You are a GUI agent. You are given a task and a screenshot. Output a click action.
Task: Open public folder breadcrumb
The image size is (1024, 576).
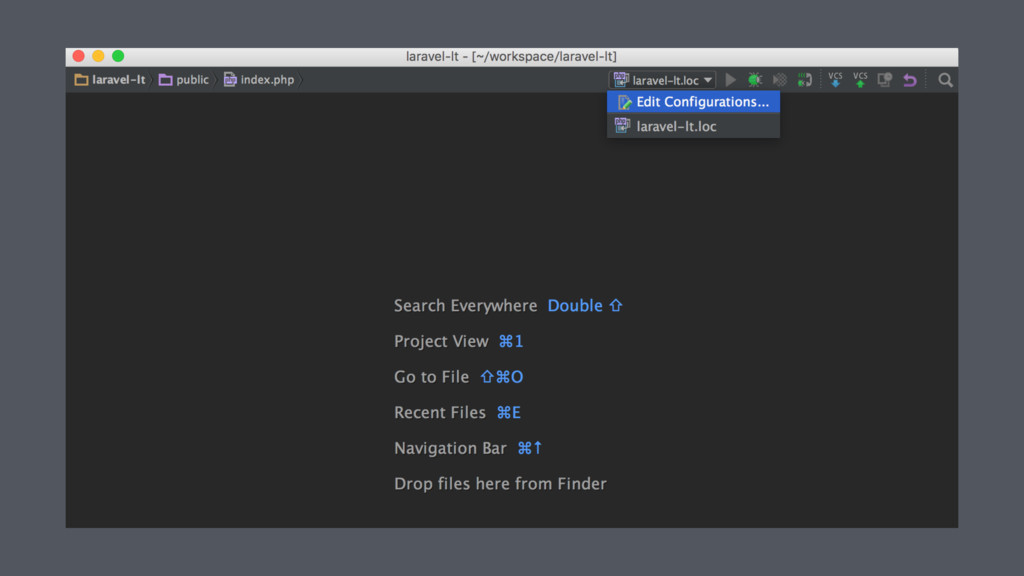(184, 80)
